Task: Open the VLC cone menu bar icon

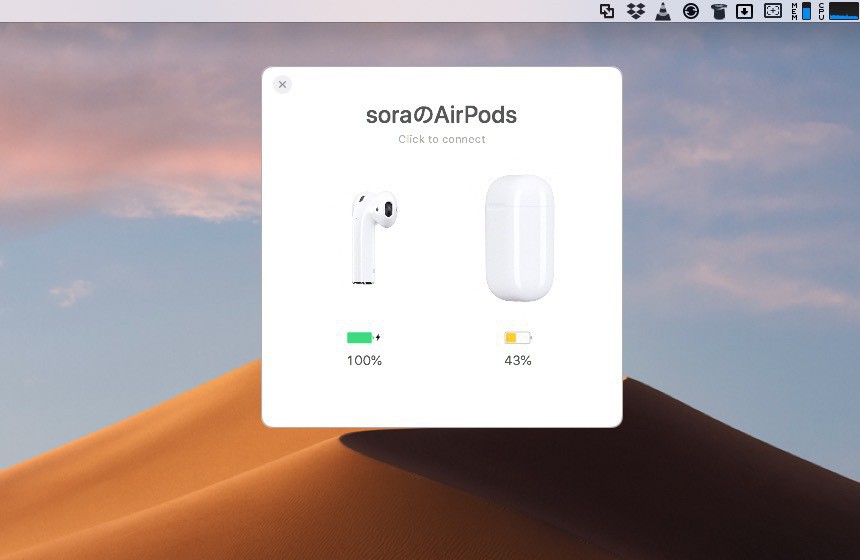Action: click(663, 11)
